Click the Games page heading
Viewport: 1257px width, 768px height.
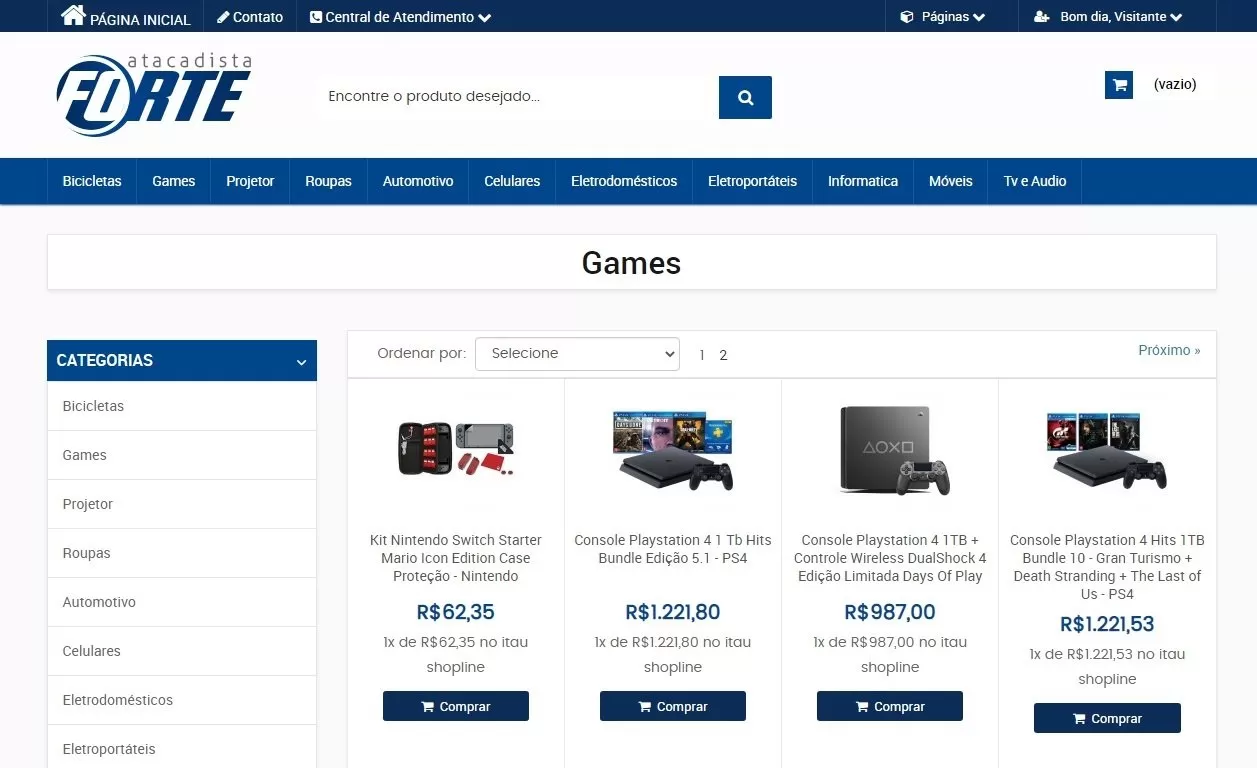pyautogui.click(x=631, y=263)
